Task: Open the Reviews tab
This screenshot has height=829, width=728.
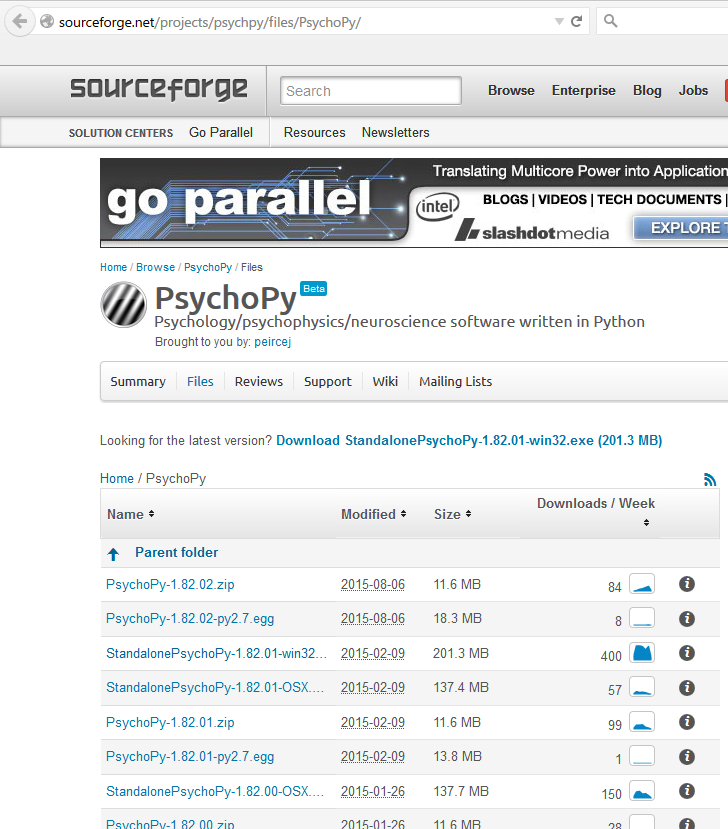Action: (x=259, y=381)
